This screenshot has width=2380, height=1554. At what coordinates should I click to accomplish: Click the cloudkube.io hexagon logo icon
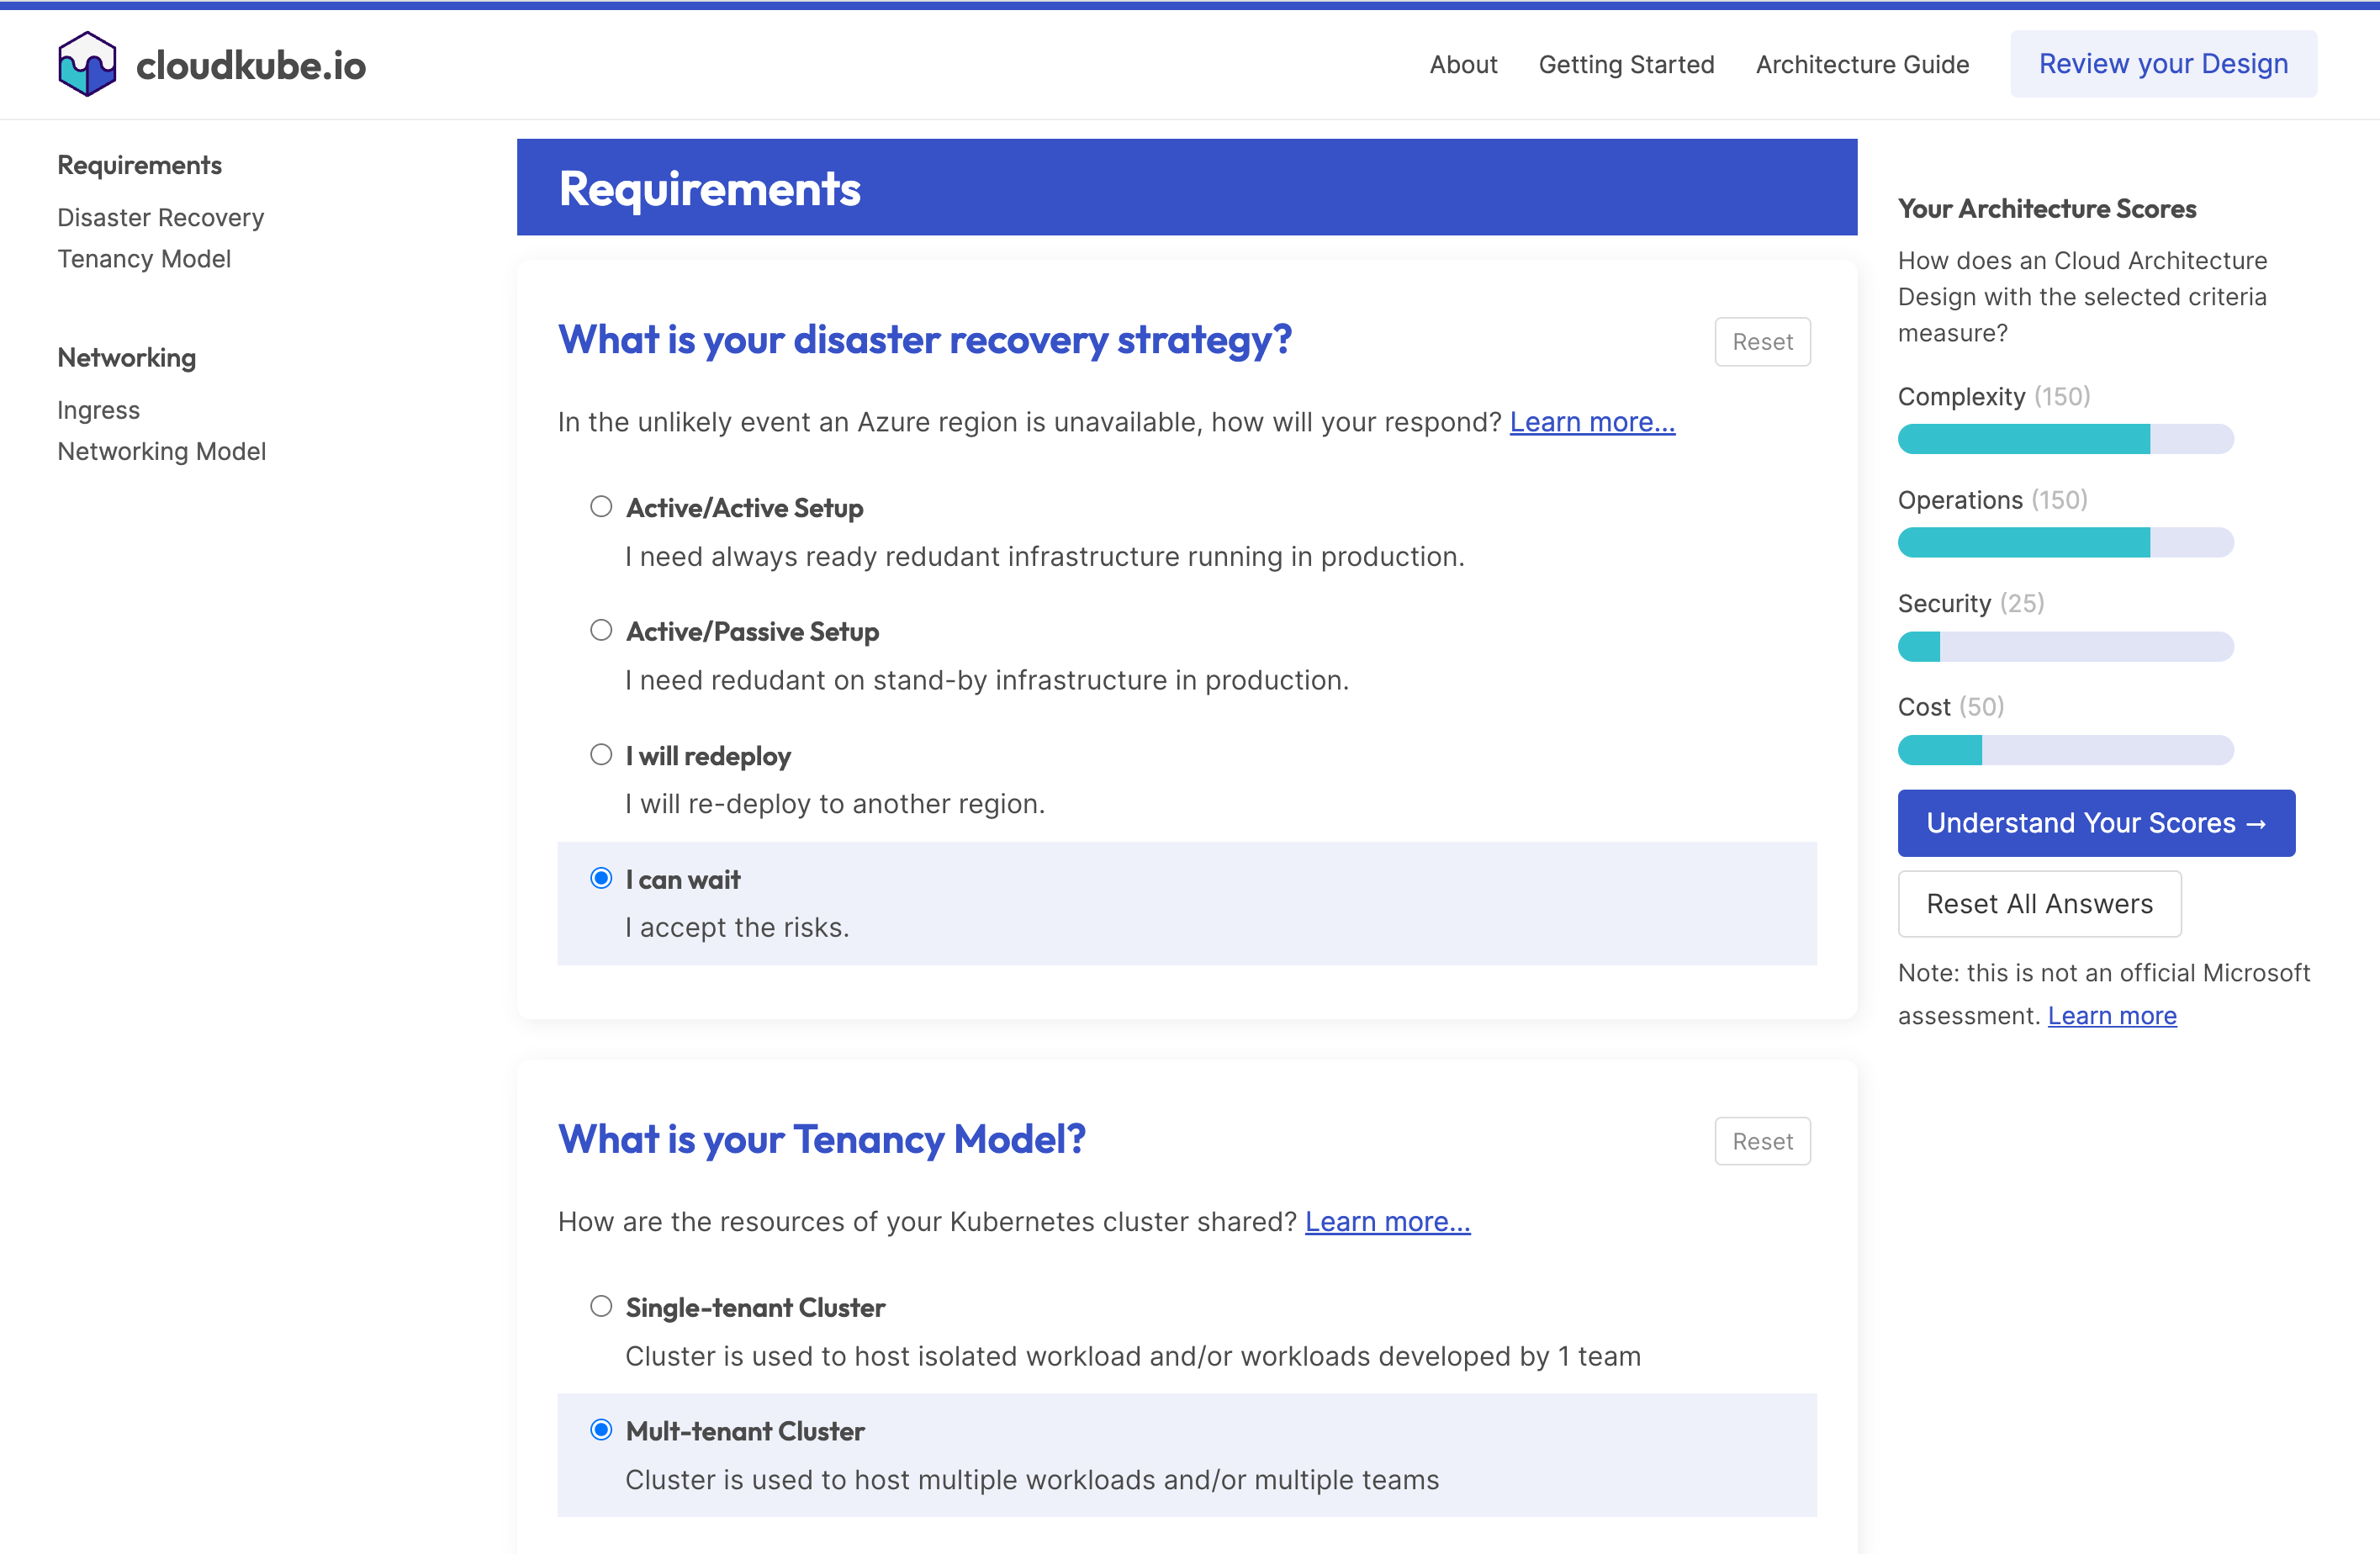click(x=87, y=64)
